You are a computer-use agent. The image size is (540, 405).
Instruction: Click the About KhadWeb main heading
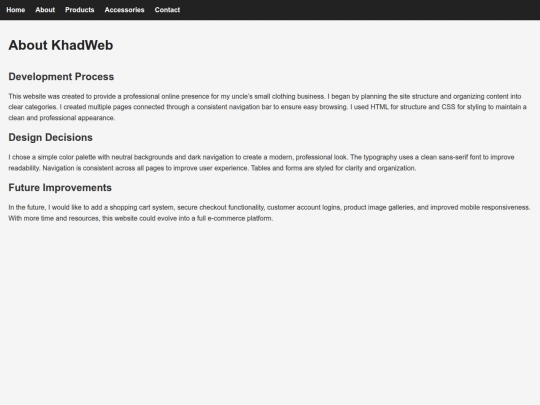[61, 45]
